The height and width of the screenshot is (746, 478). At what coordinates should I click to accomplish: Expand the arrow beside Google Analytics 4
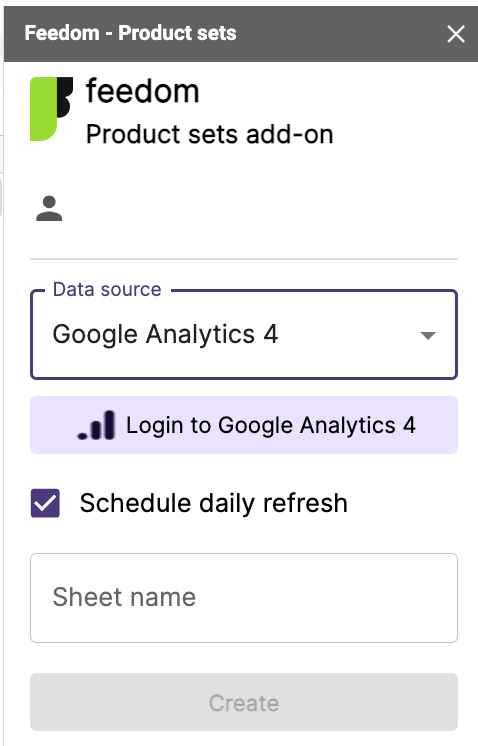[428, 335]
